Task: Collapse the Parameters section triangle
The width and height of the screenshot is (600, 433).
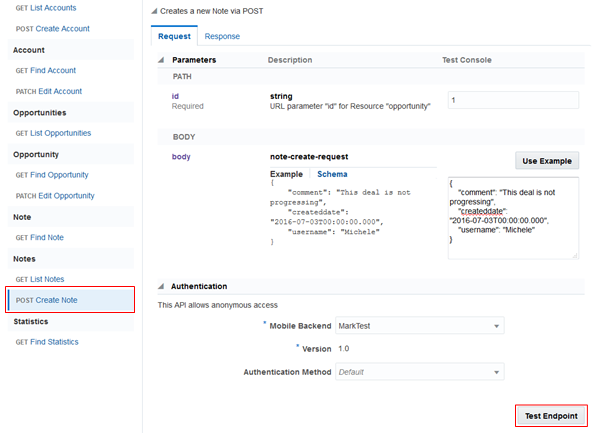Action: (161, 60)
